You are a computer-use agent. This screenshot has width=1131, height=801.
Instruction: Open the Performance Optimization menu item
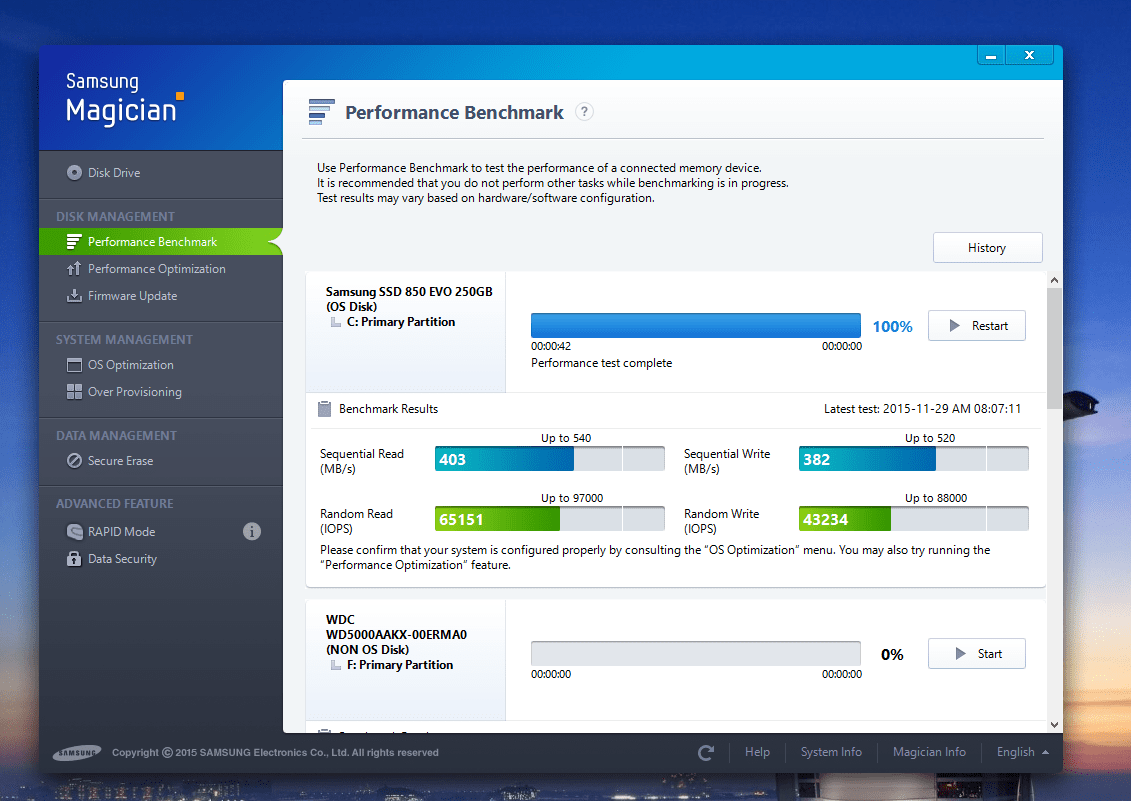coord(157,268)
